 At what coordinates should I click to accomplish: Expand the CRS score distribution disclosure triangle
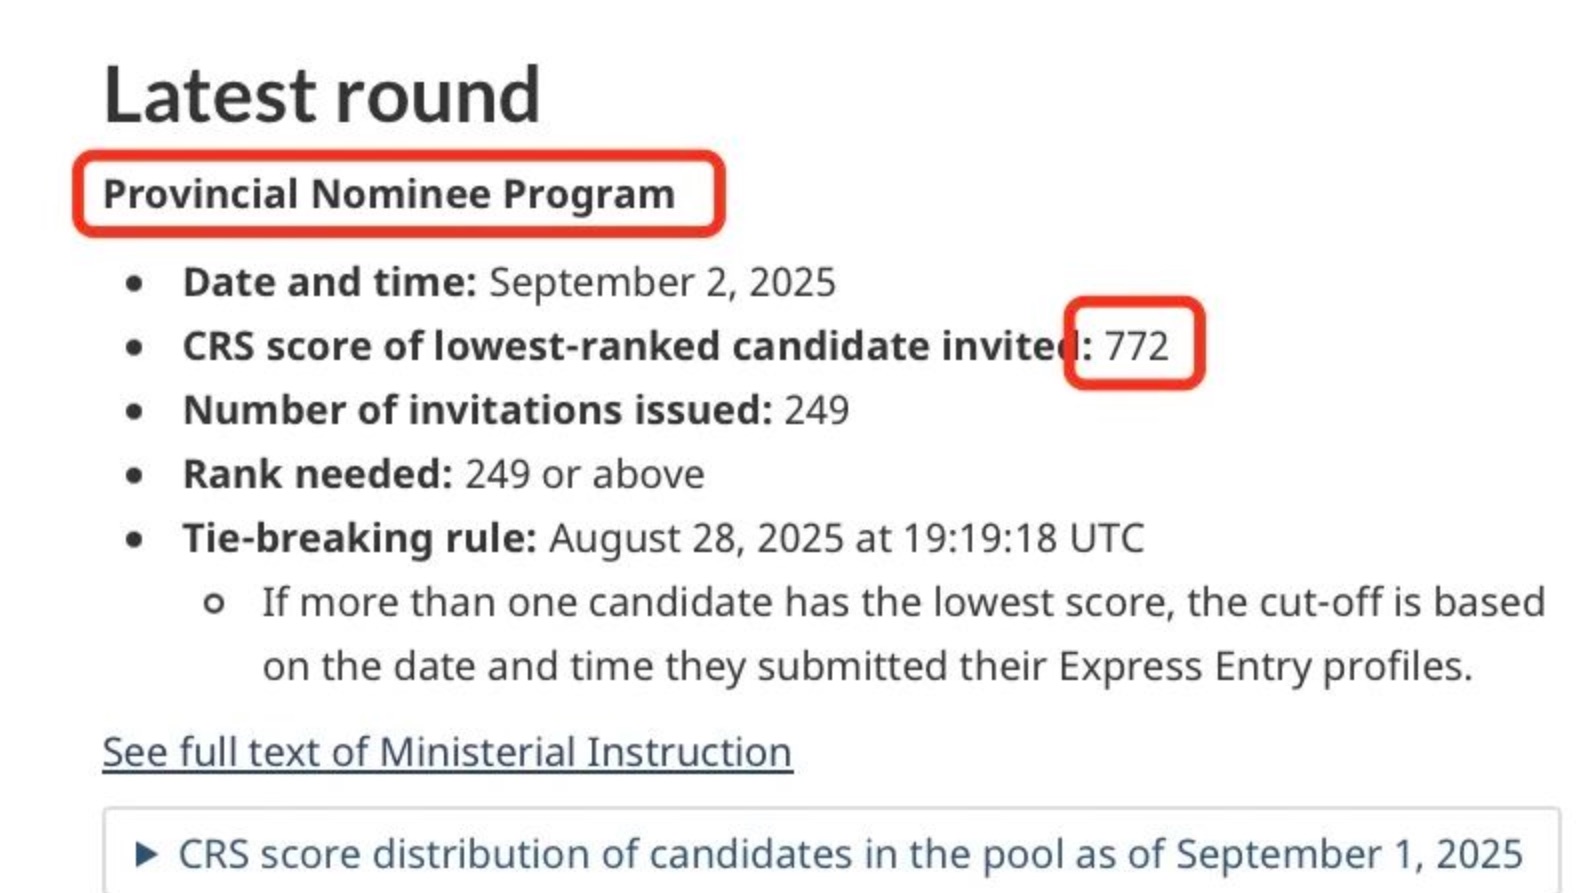[x=146, y=854]
